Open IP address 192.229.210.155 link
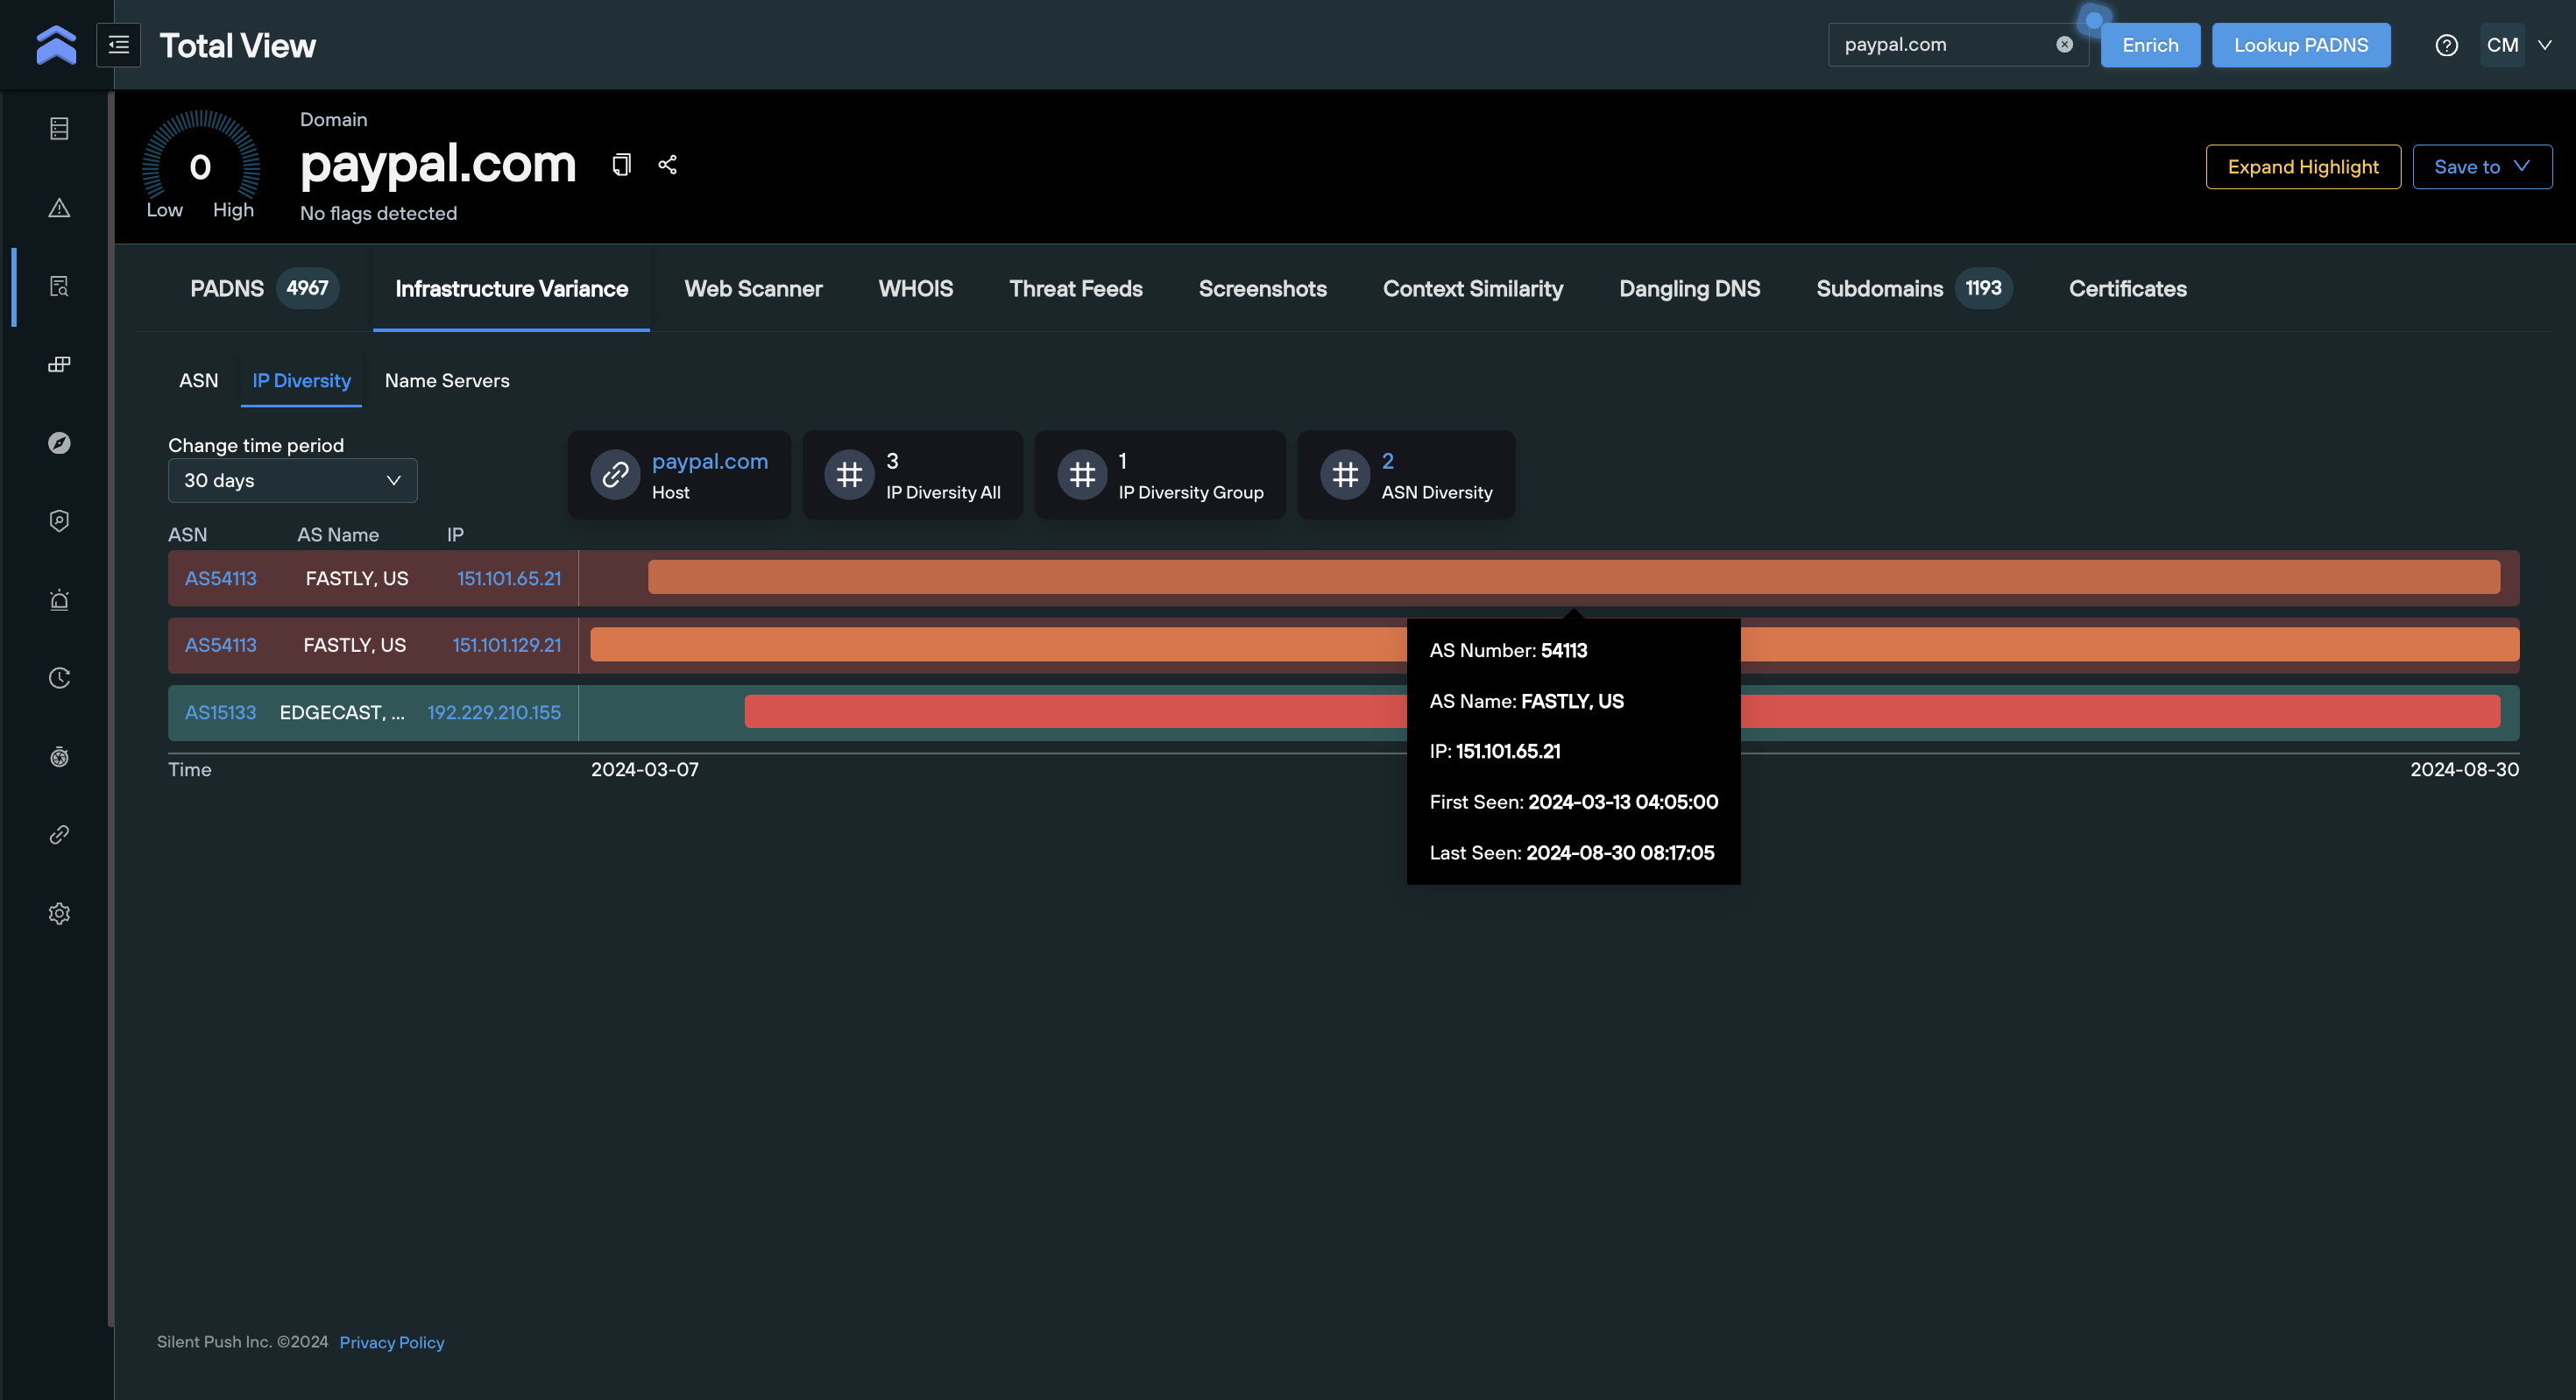Image resolution: width=2576 pixels, height=1400 pixels. tap(494, 712)
